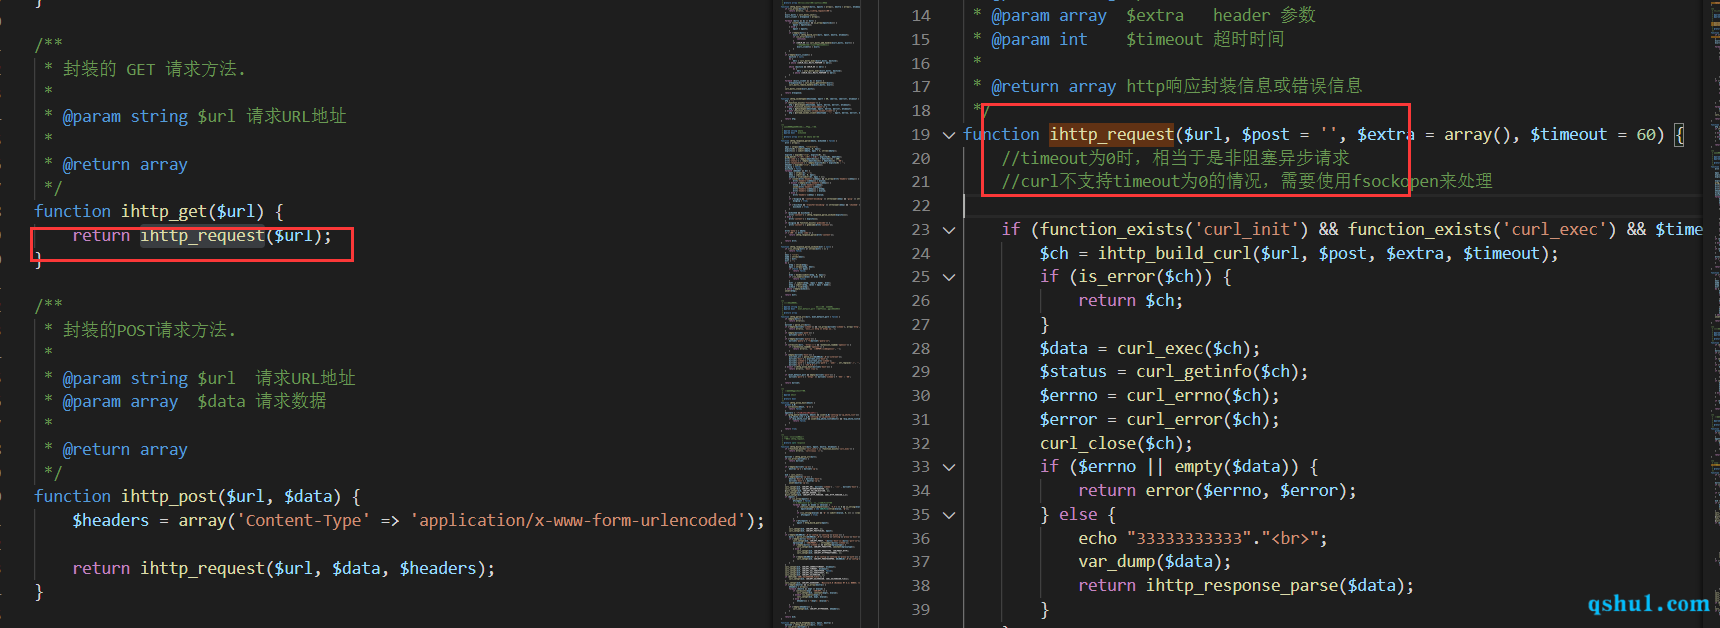
Task: Collapse the fold arrow on line 25
Action: click(x=949, y=277)
